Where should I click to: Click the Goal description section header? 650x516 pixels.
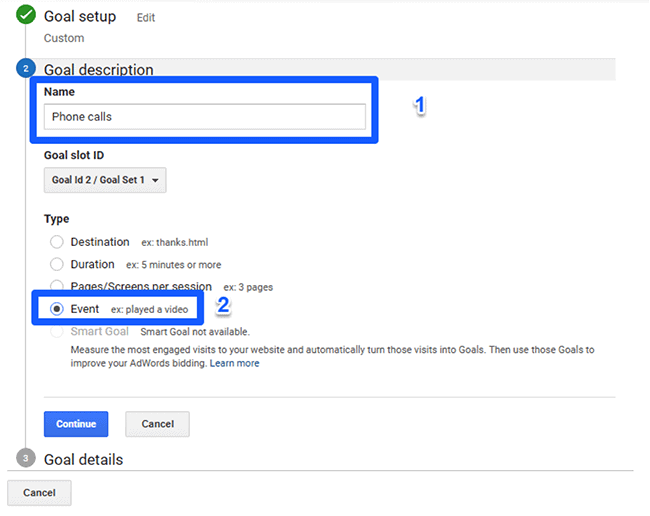click(99, 70)
